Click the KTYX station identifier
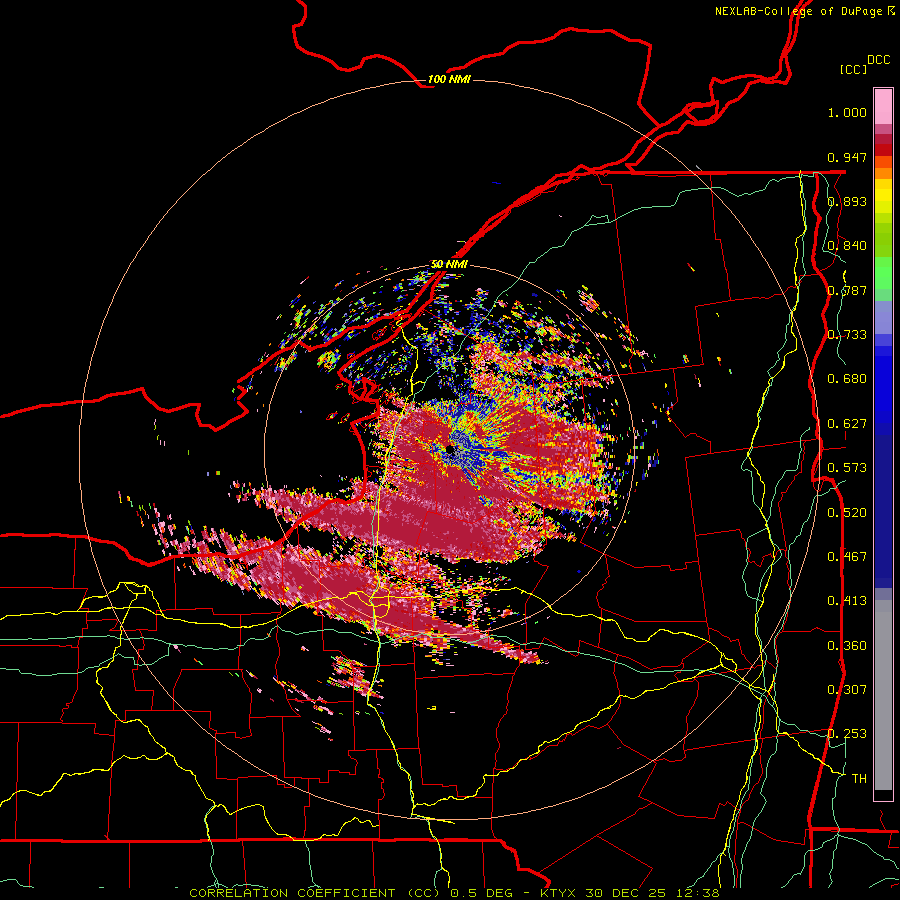Image resolution: width=900 pixels, height=900 pixels. 560,893
